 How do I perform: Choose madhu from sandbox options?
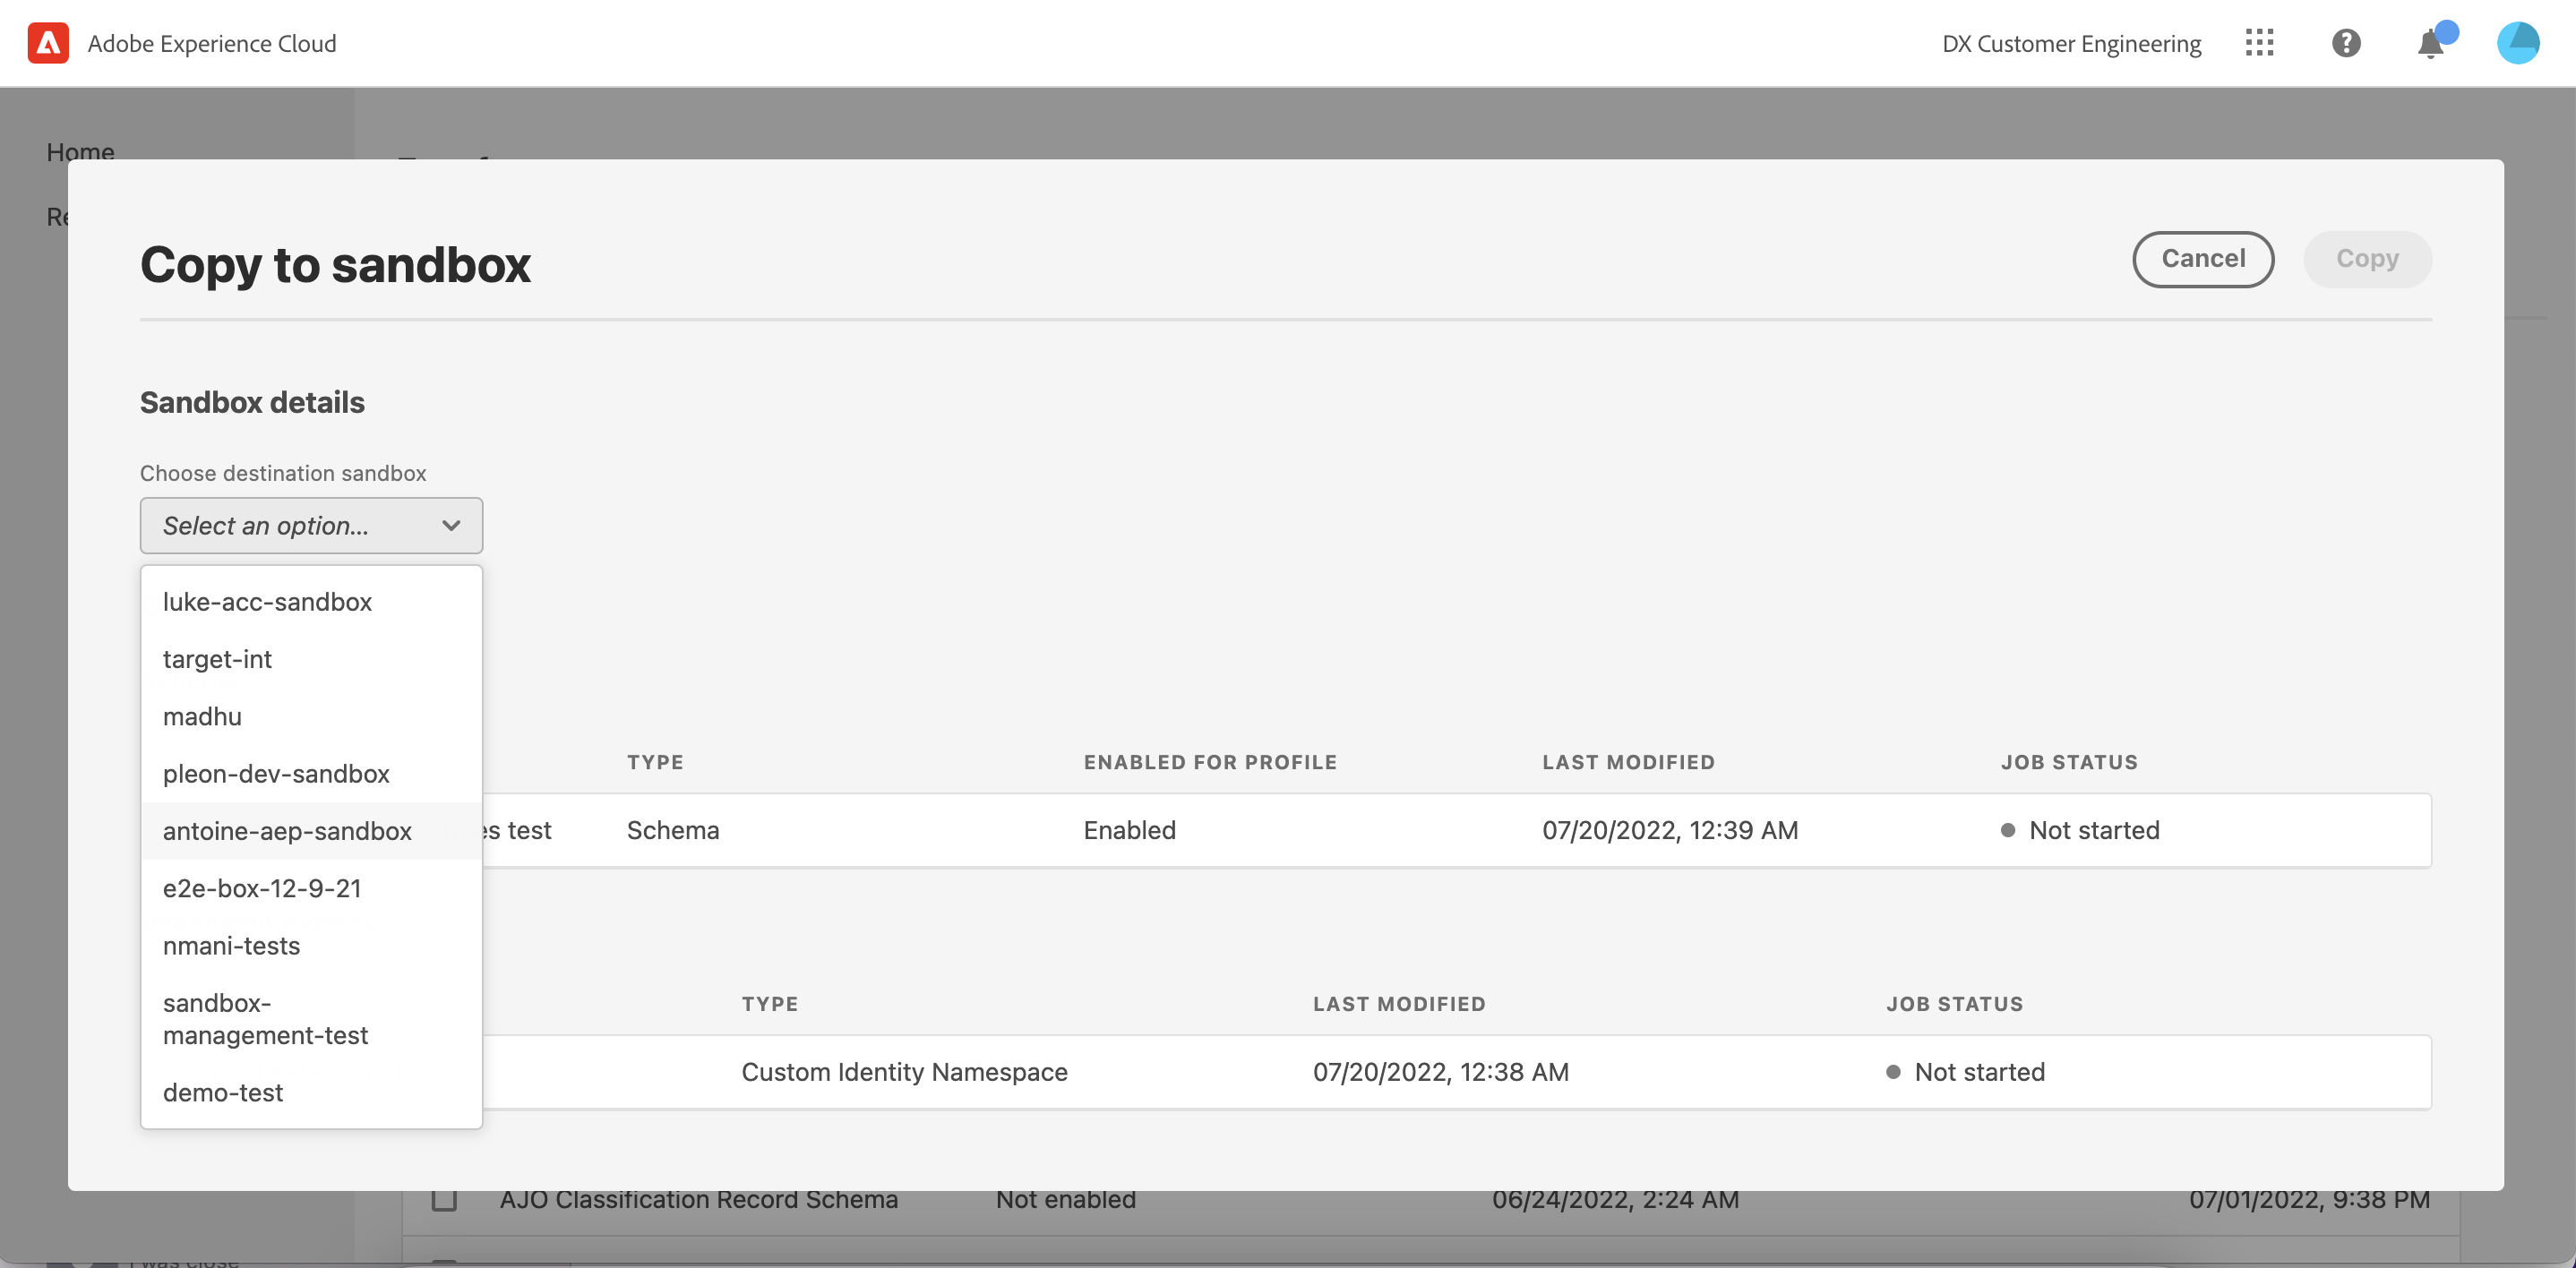point(202,716)
